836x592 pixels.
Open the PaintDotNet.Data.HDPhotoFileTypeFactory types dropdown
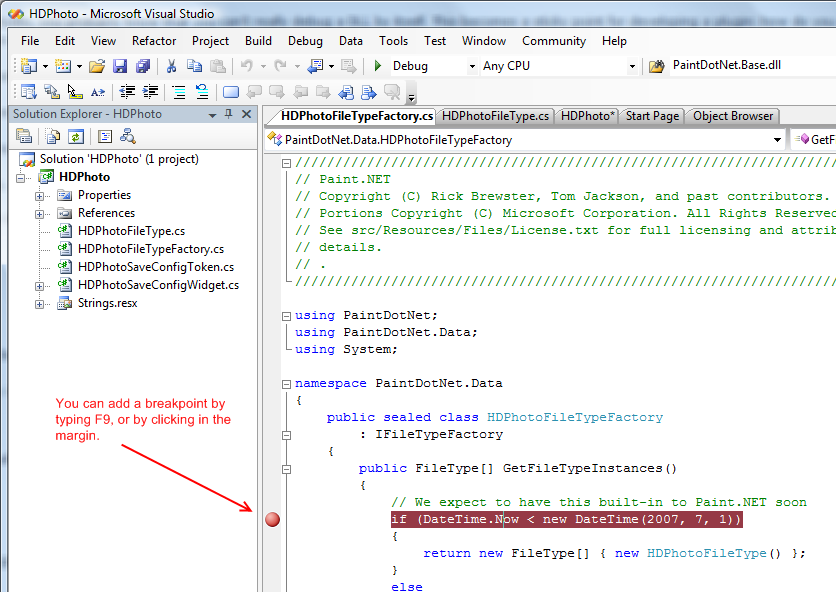pyautogui.click(x=777, y=140)
